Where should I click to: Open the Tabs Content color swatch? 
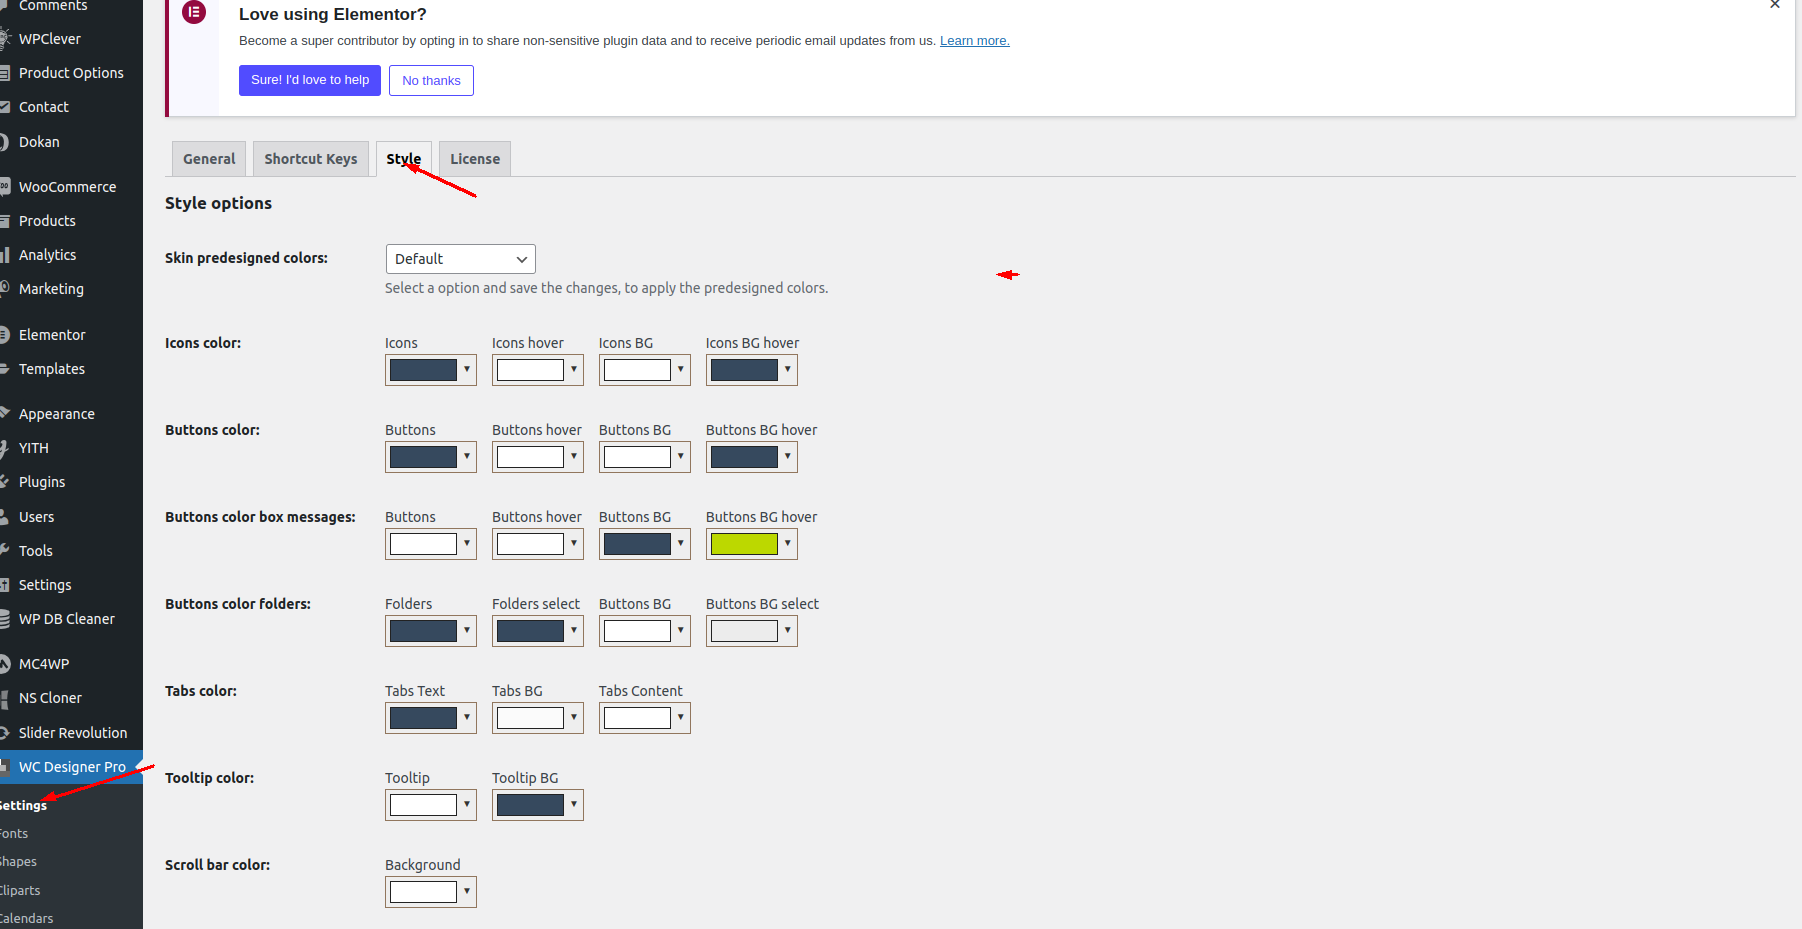point(637,718)
